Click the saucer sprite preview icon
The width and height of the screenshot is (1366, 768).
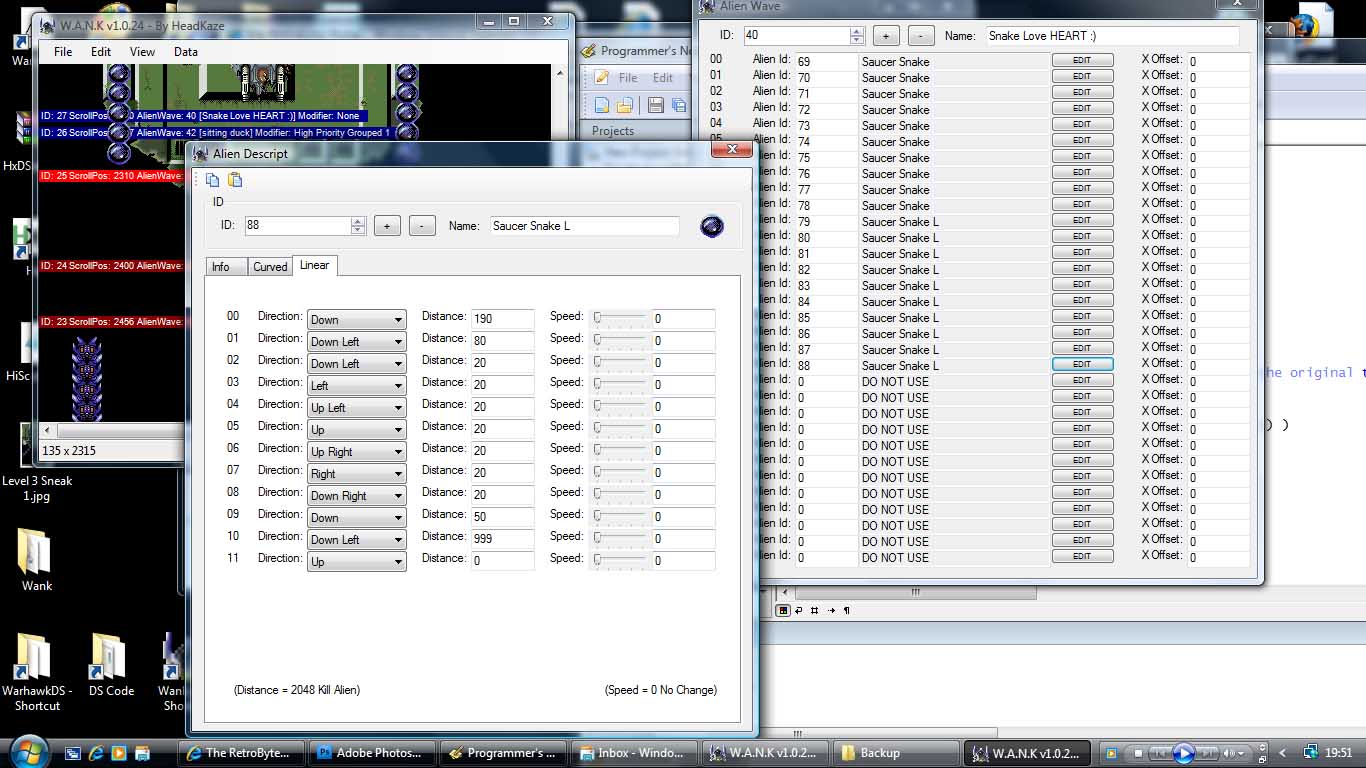pos(711,226)
